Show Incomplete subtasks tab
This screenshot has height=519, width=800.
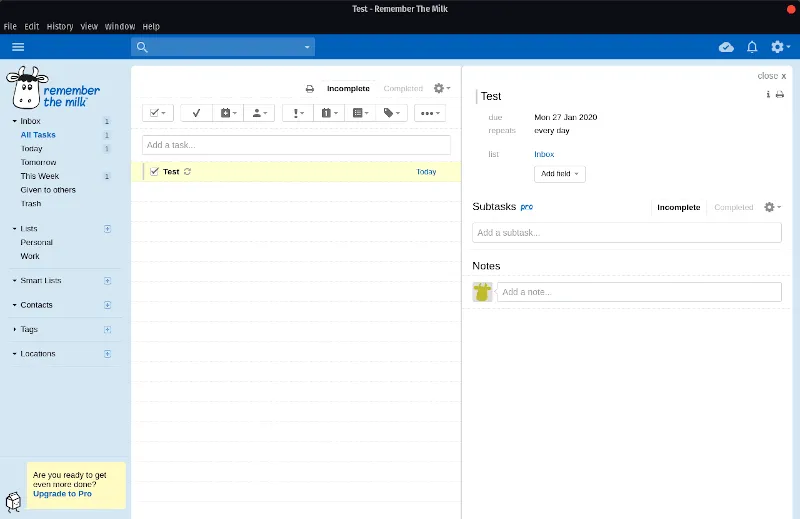679,207
